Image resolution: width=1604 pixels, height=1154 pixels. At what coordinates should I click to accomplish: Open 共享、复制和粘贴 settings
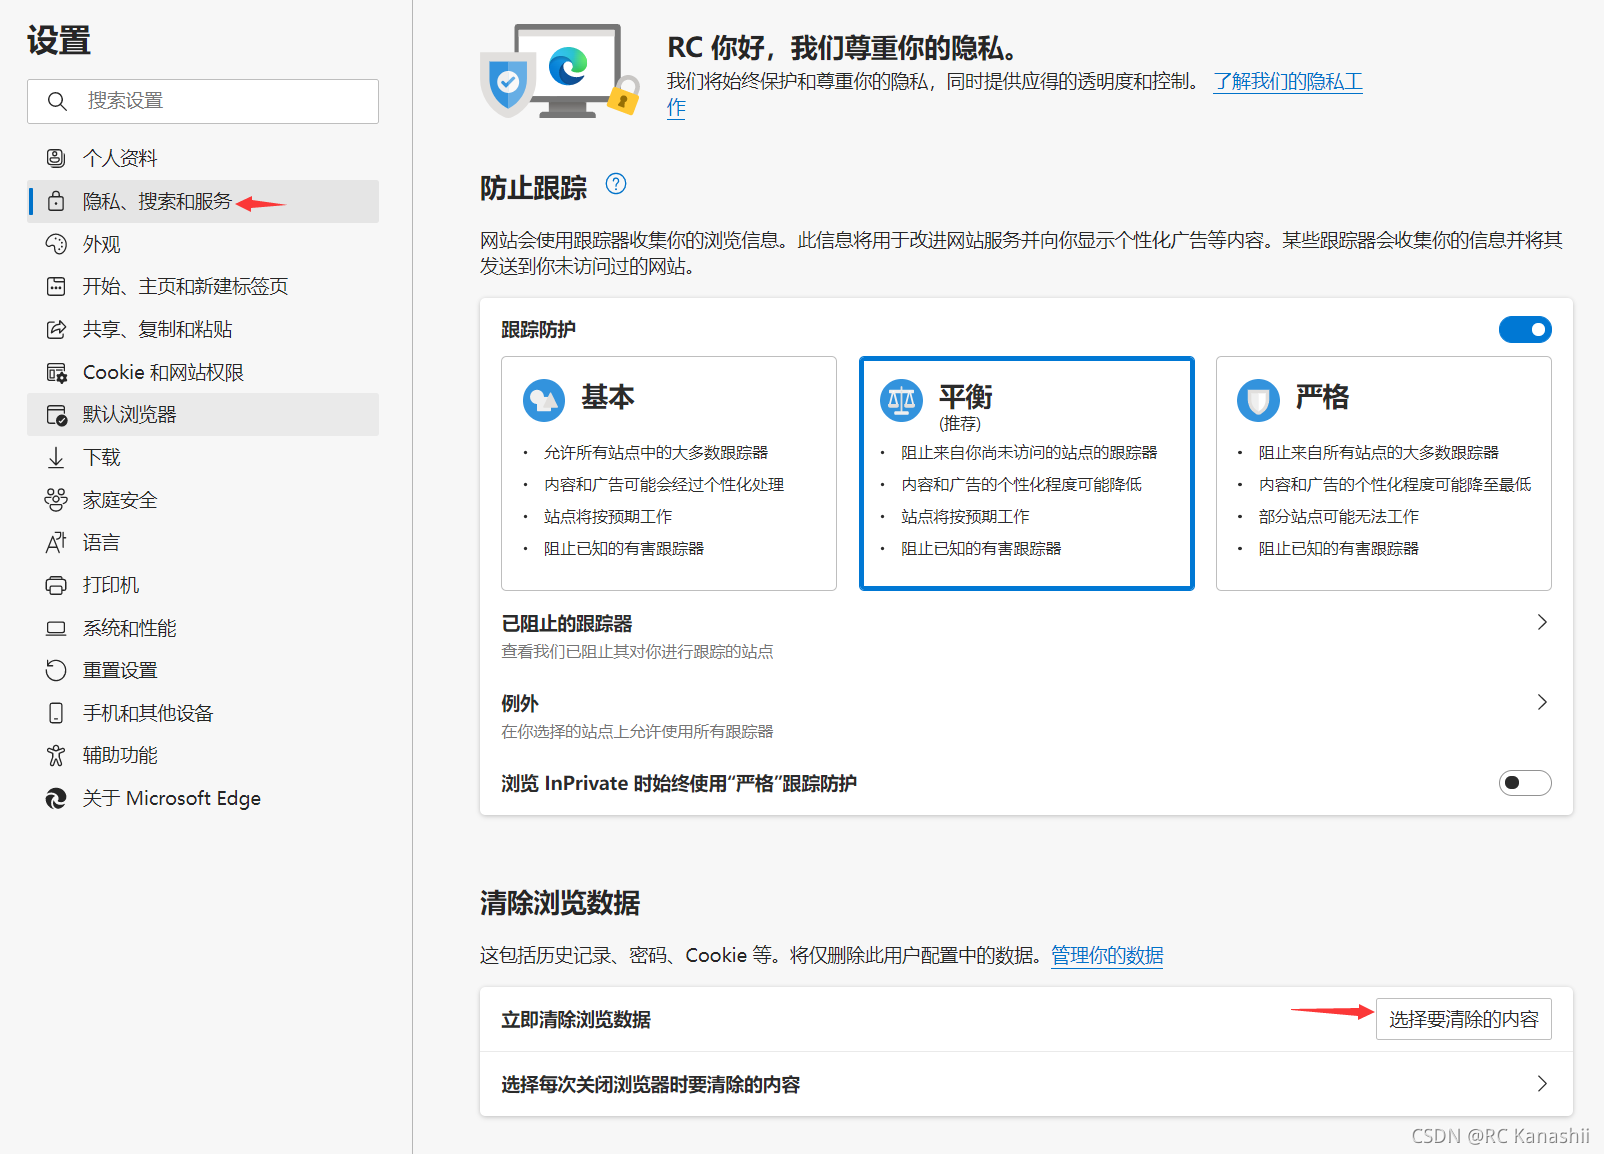203,329
